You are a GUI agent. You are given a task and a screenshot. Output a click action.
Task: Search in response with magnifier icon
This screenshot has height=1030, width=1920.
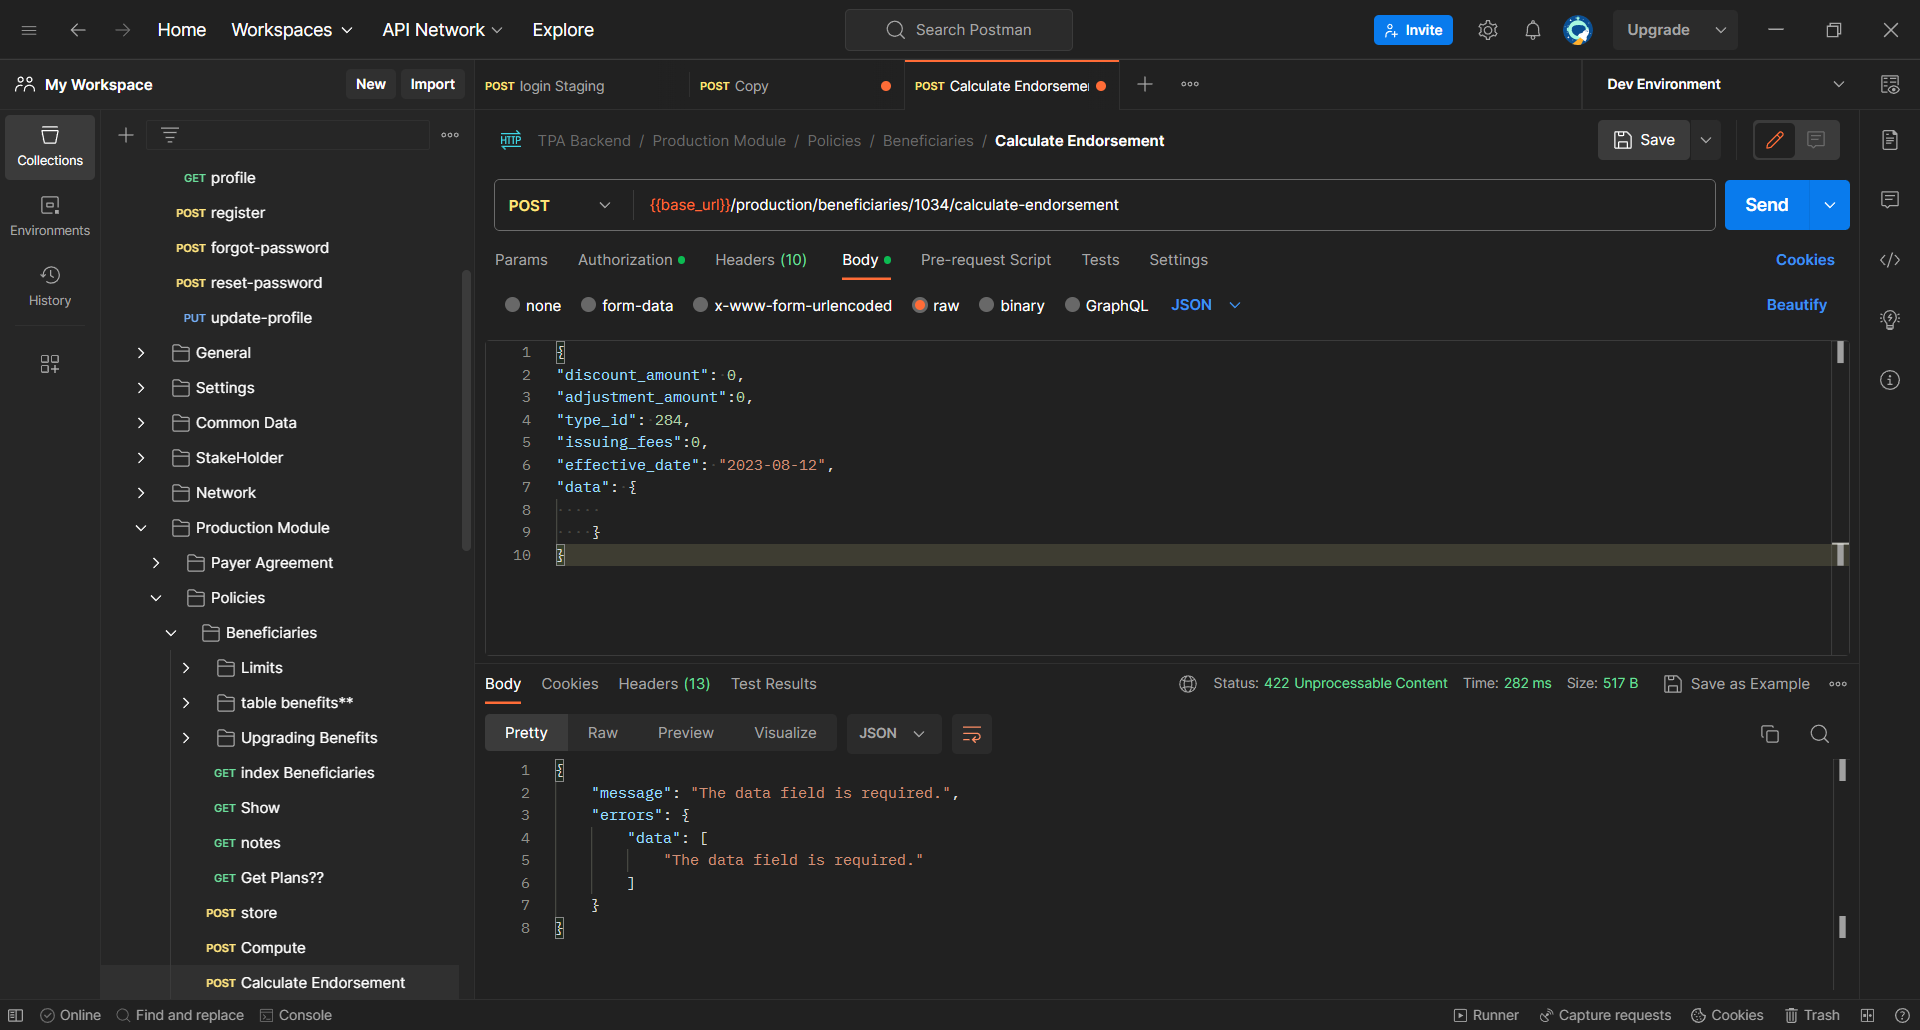[1819, 734]
